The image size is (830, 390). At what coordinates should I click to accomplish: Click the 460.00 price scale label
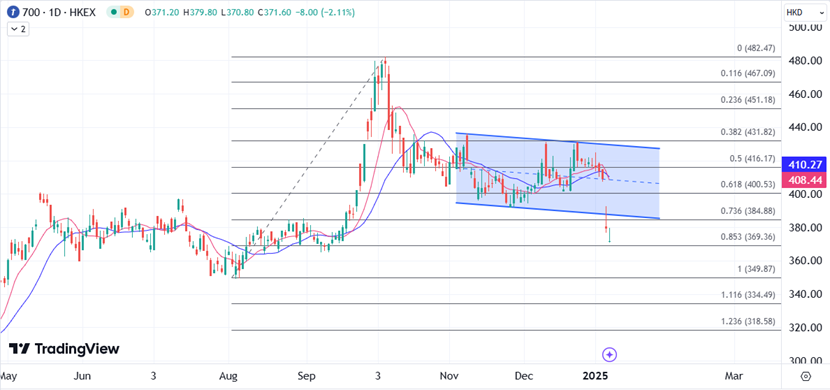pos(804,95)
